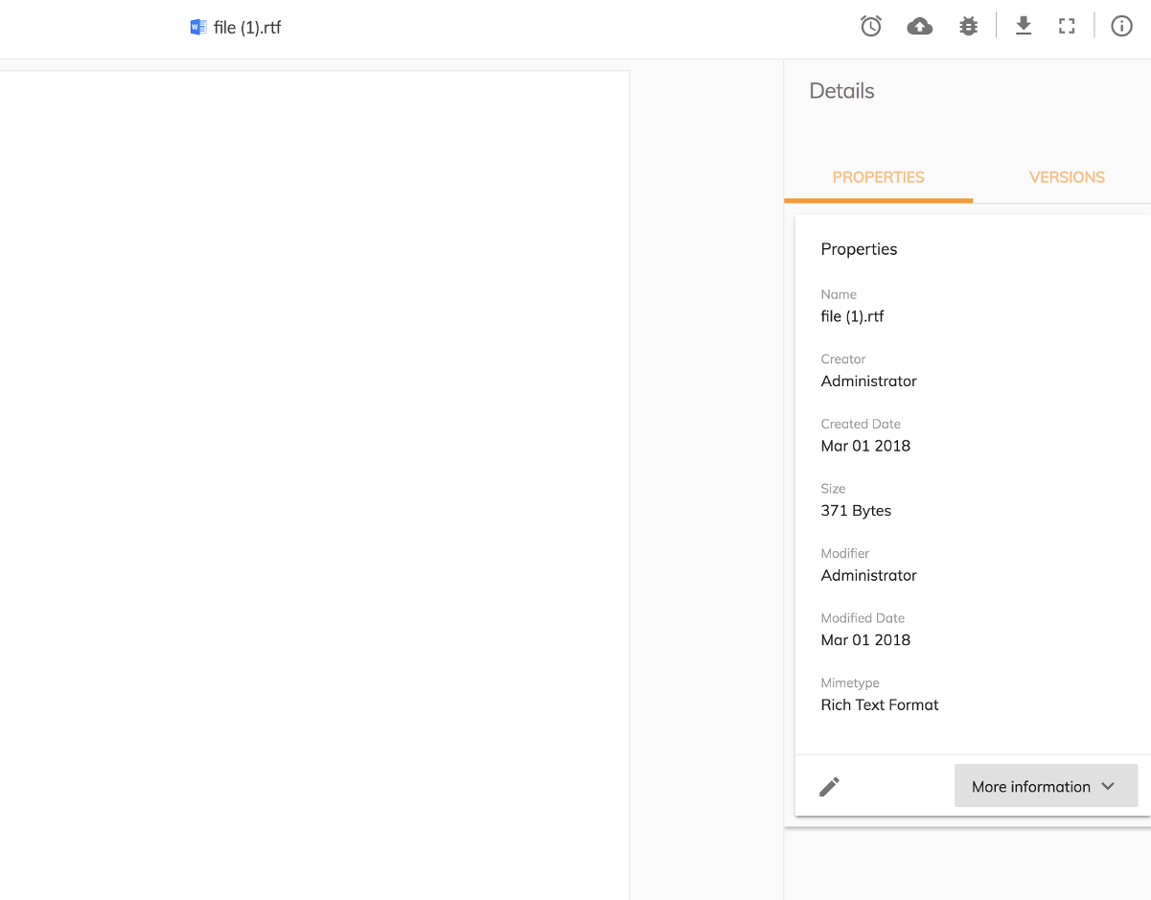The height and width of the screenshot is (900, 1151).
Task: Select the Modifier value Administrator
Action: pyautogui.click(x=868, y=576)
